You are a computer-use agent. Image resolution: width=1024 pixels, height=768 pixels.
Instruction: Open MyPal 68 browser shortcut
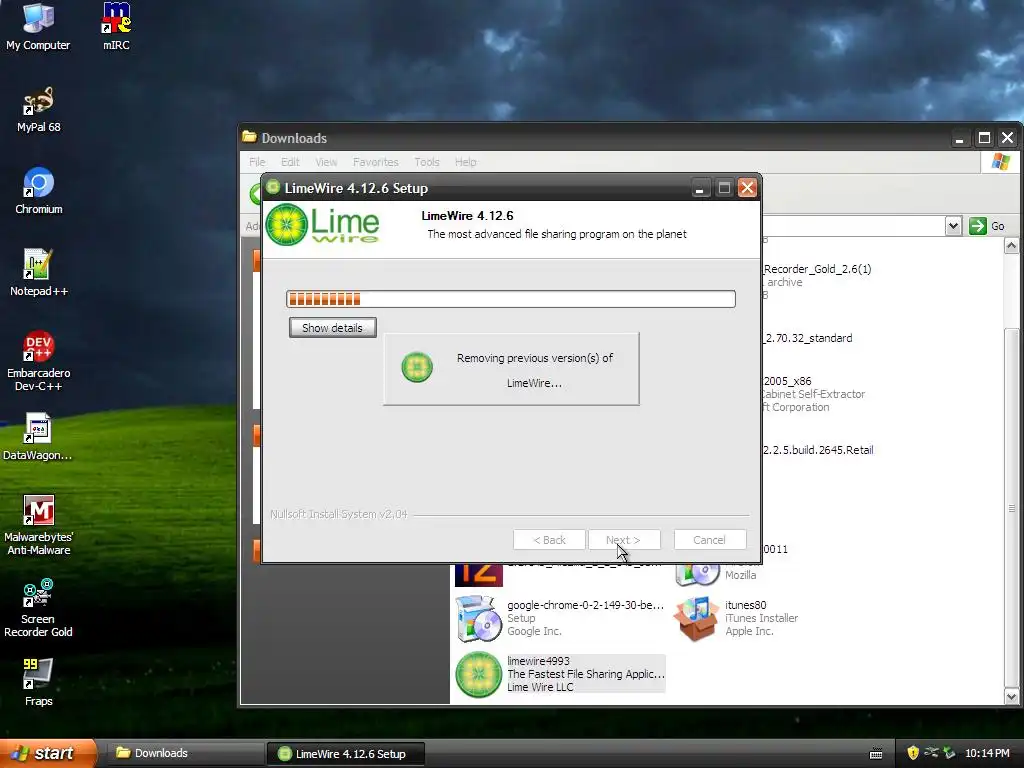(x=39, y=108)
